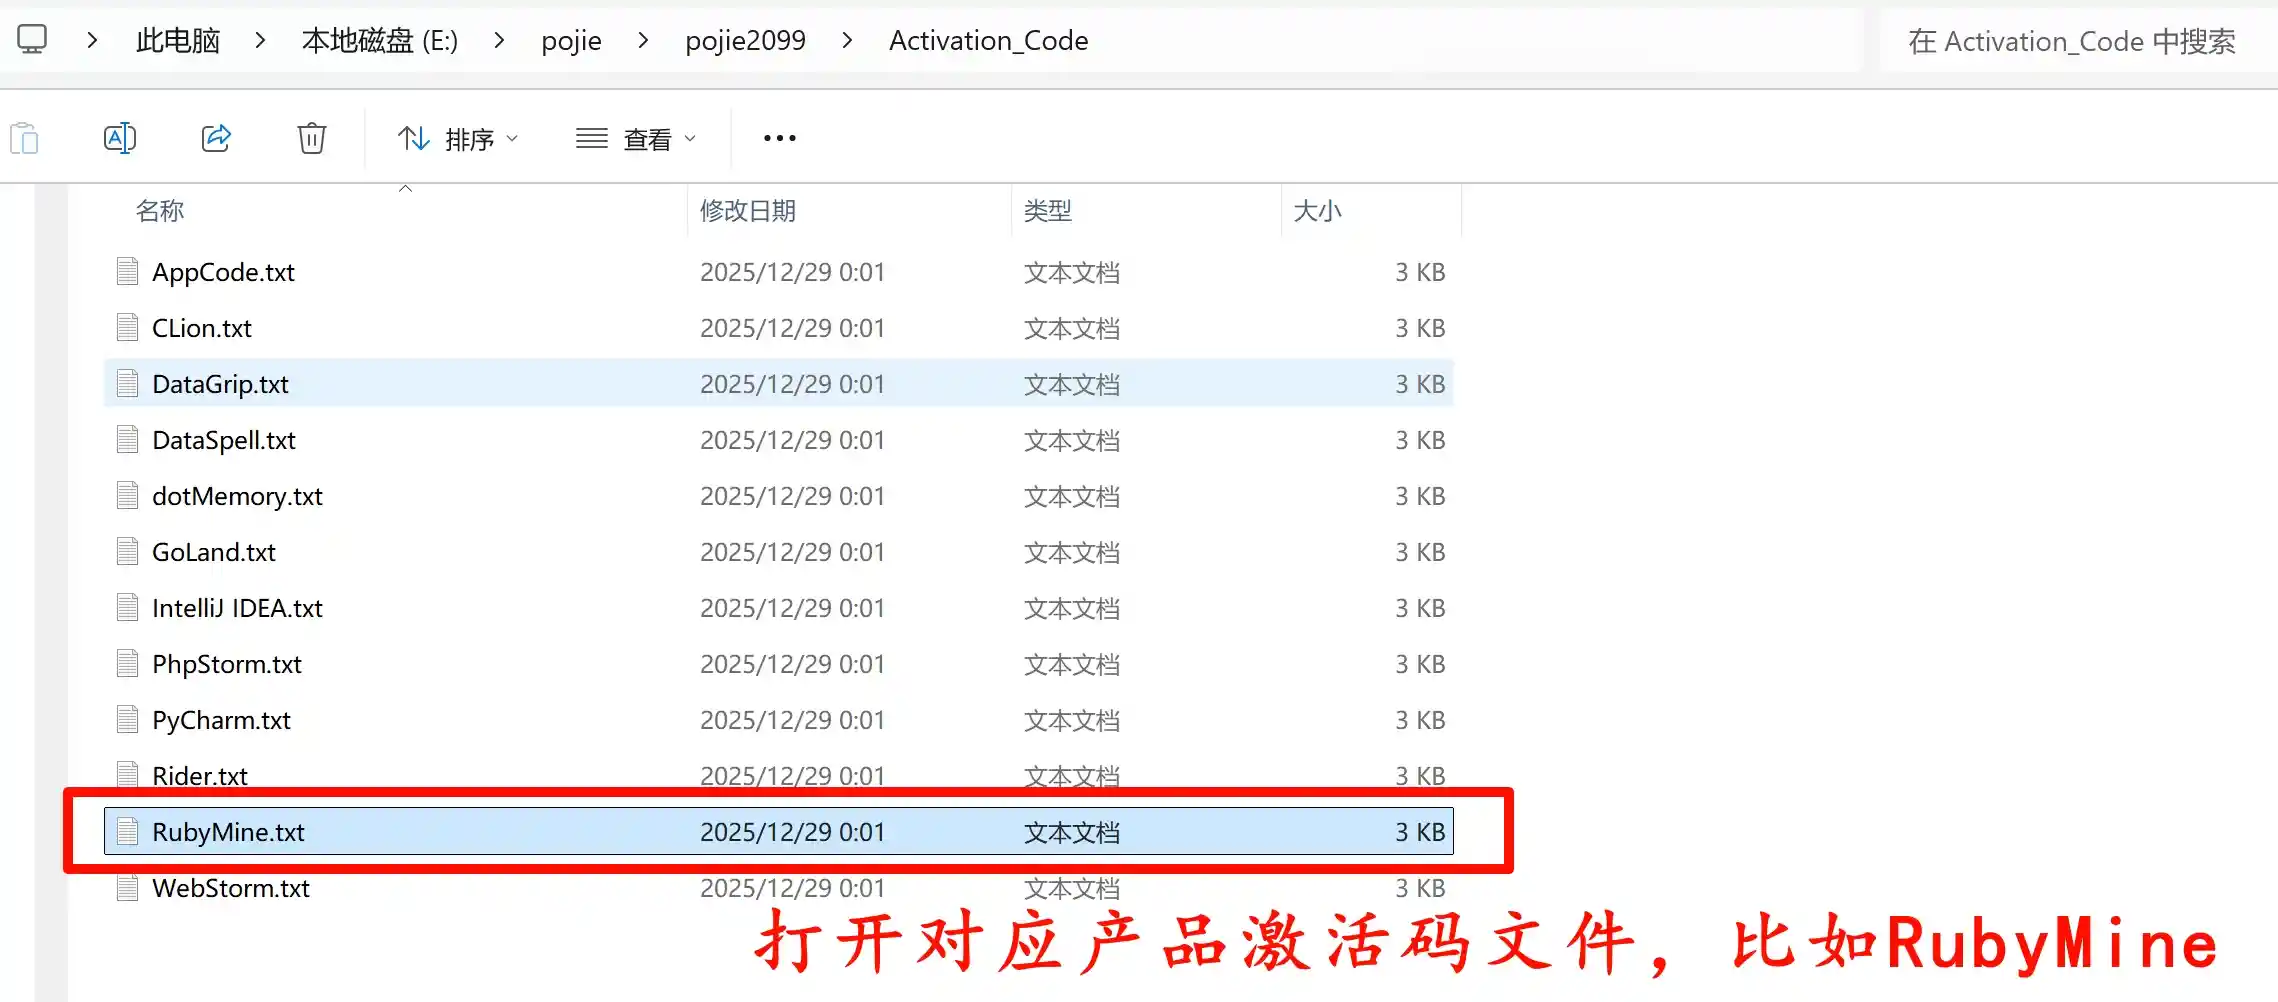Click the Activation_Code search box
Screen dimensions: 2278x1002
pyautogui.click(x=2070, y=41)
